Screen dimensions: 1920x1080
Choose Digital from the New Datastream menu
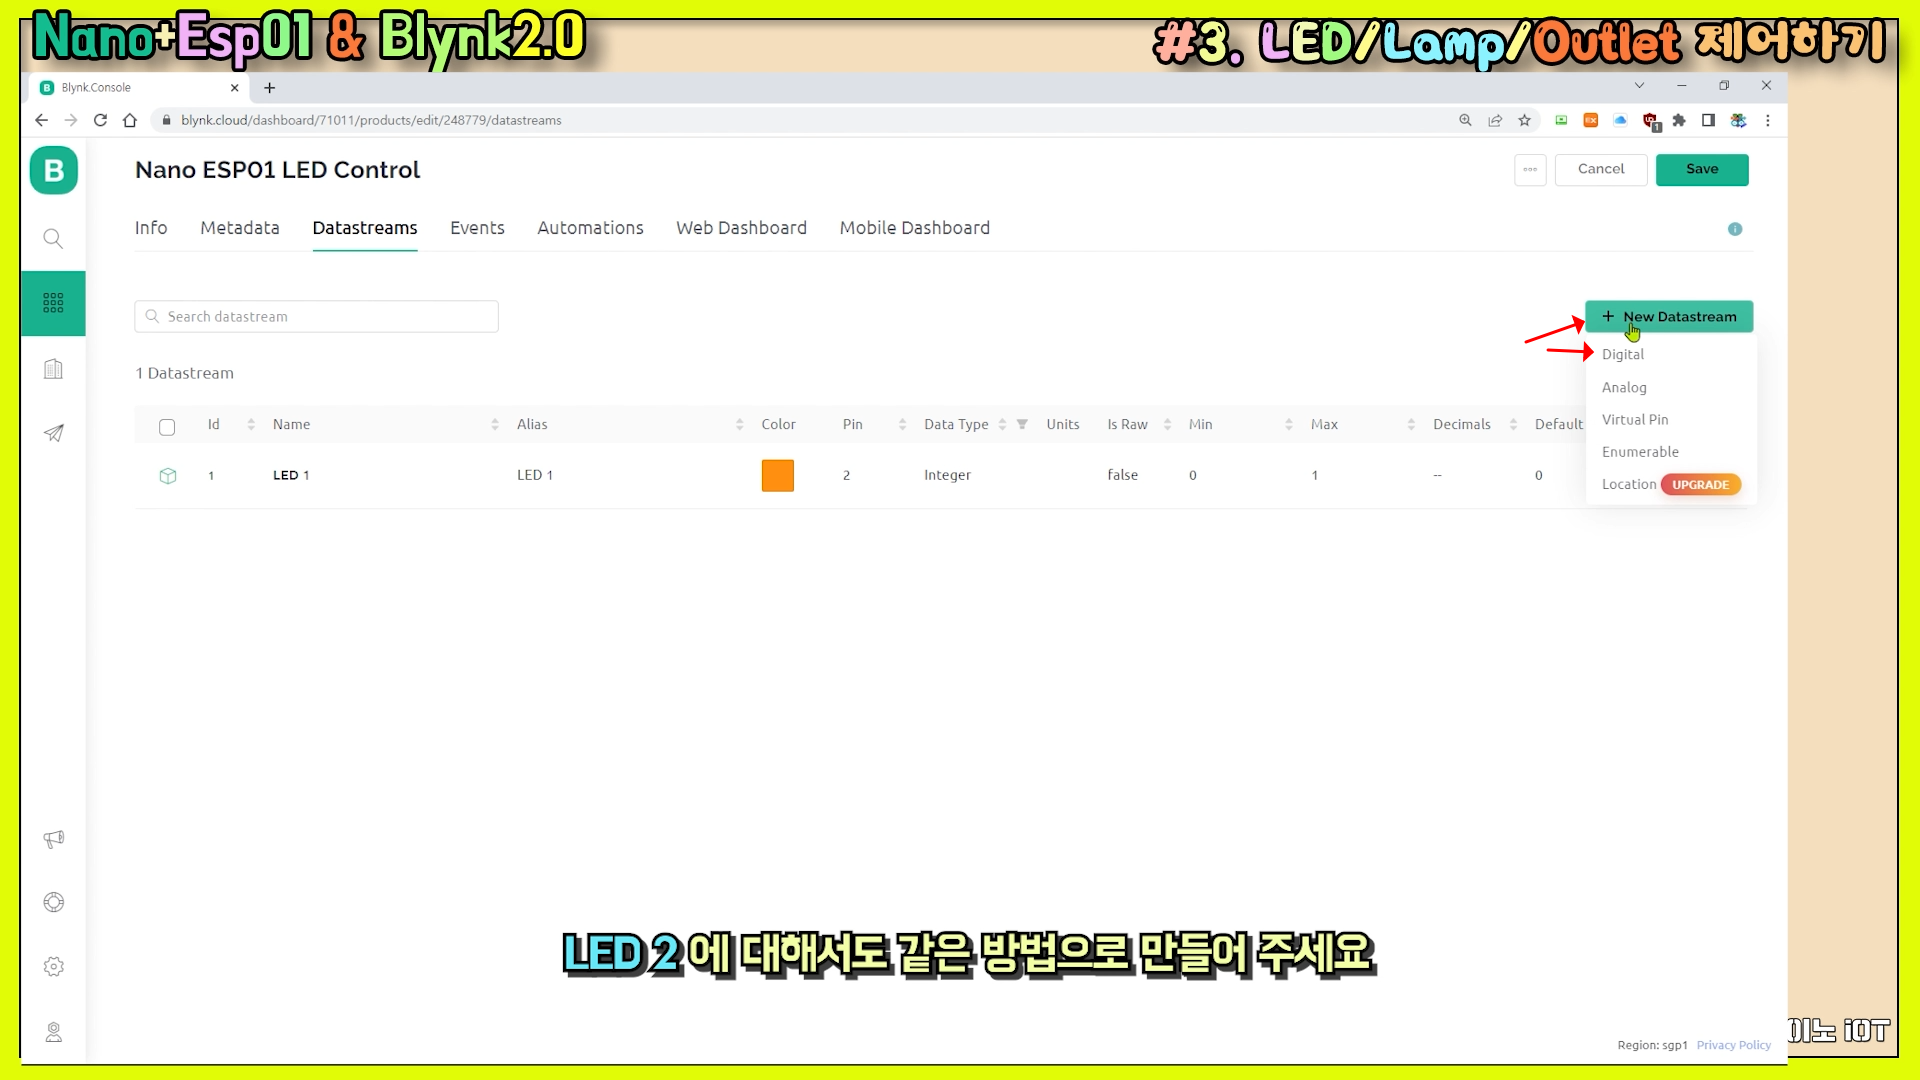pos(1622,355)
